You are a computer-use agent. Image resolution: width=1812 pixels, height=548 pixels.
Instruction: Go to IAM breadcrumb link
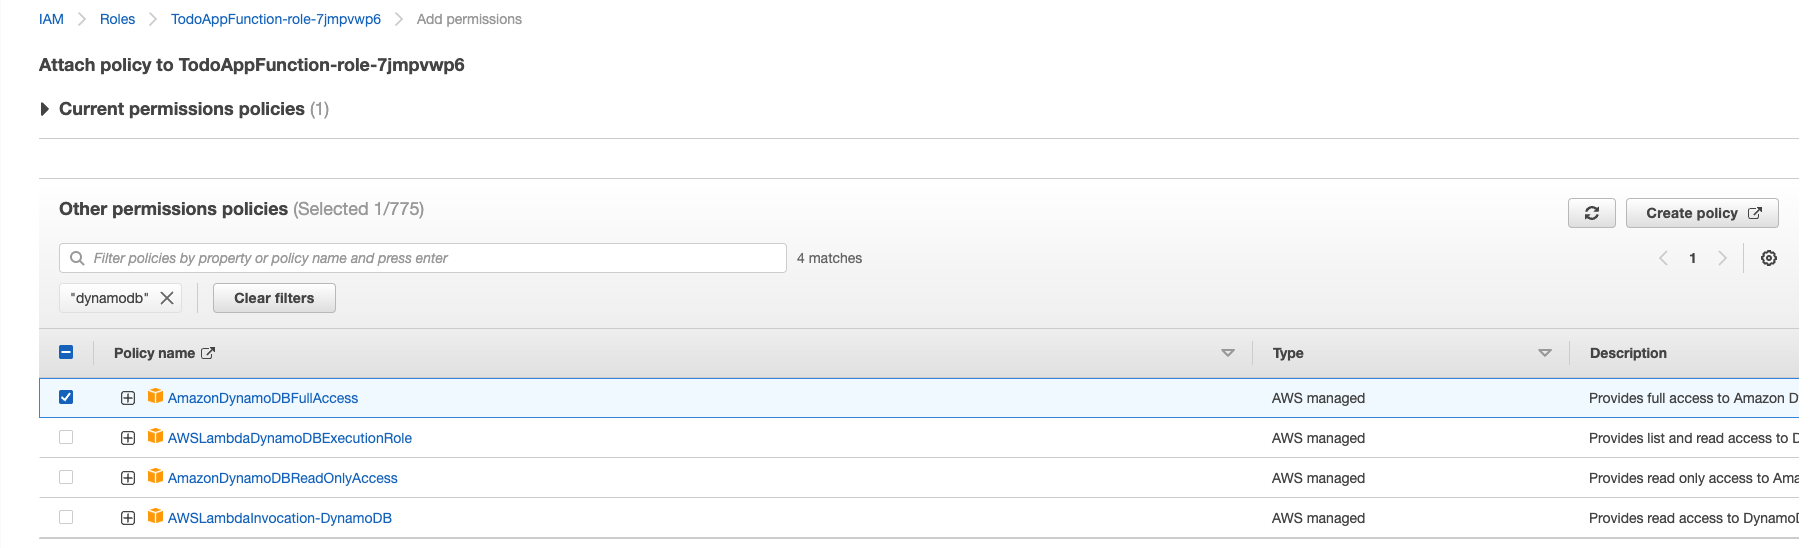pos(51,19)
